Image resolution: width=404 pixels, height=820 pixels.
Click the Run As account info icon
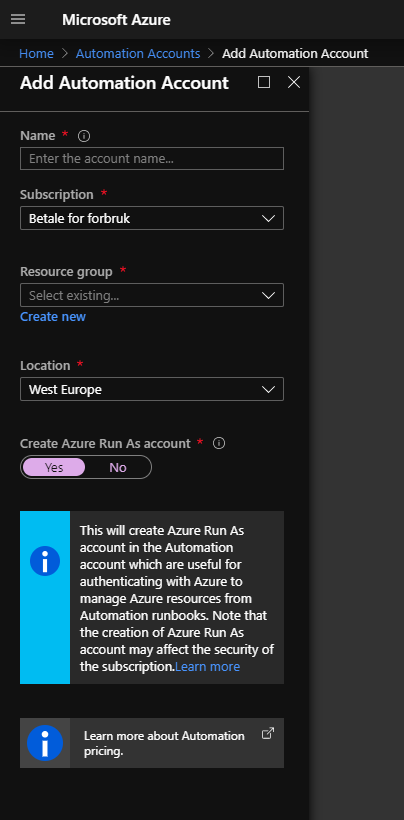click(x=220, y=443)
